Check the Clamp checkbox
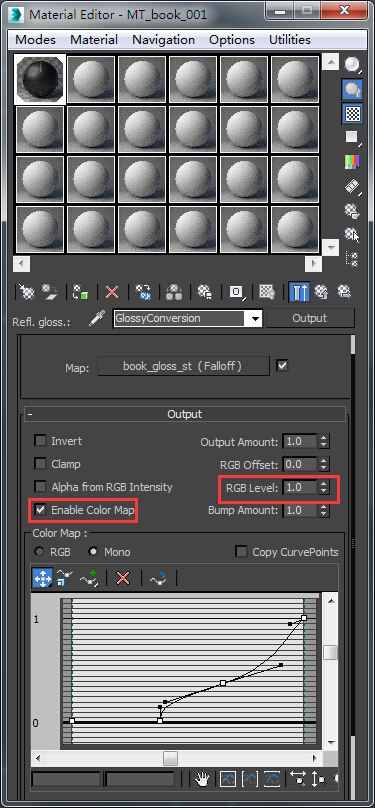Screen dimensions: 375x808 pos(40,464)
